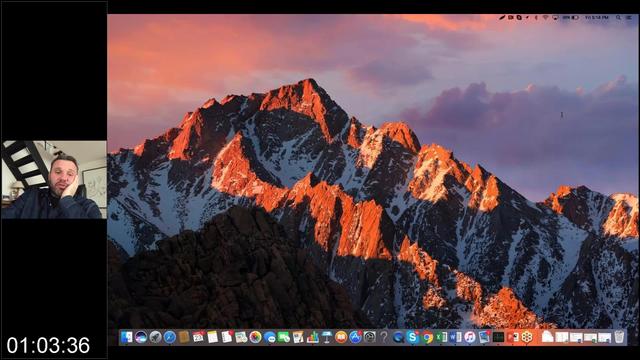Open the Photos colorful pinwheel icon
Viewport: 640px width, 360px height.
tap(256, 337)
